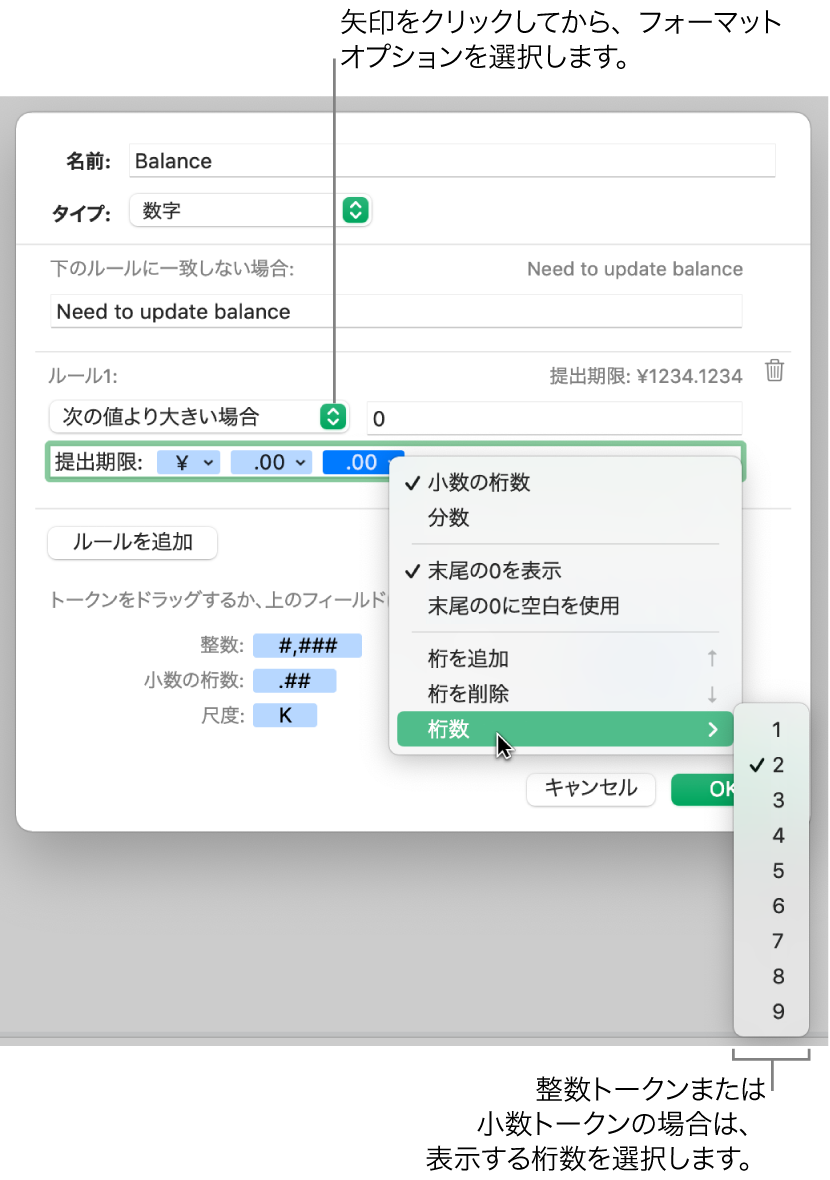The height and width of the screenshot is (1180, 830).
Task: Click the #,### integer token
Action: point(307,646)
